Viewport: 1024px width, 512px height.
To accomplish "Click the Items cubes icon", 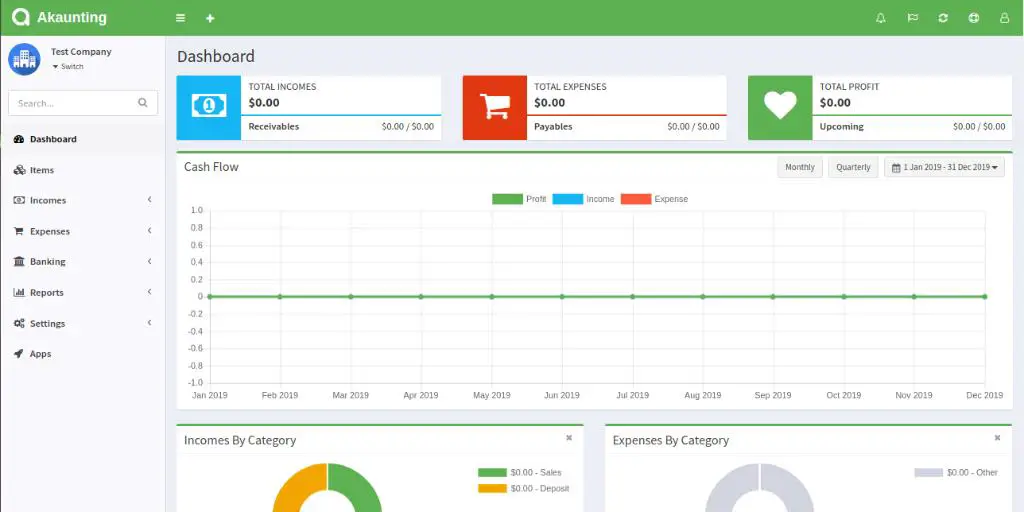I will pyautogui.click(x=19, y=170).
